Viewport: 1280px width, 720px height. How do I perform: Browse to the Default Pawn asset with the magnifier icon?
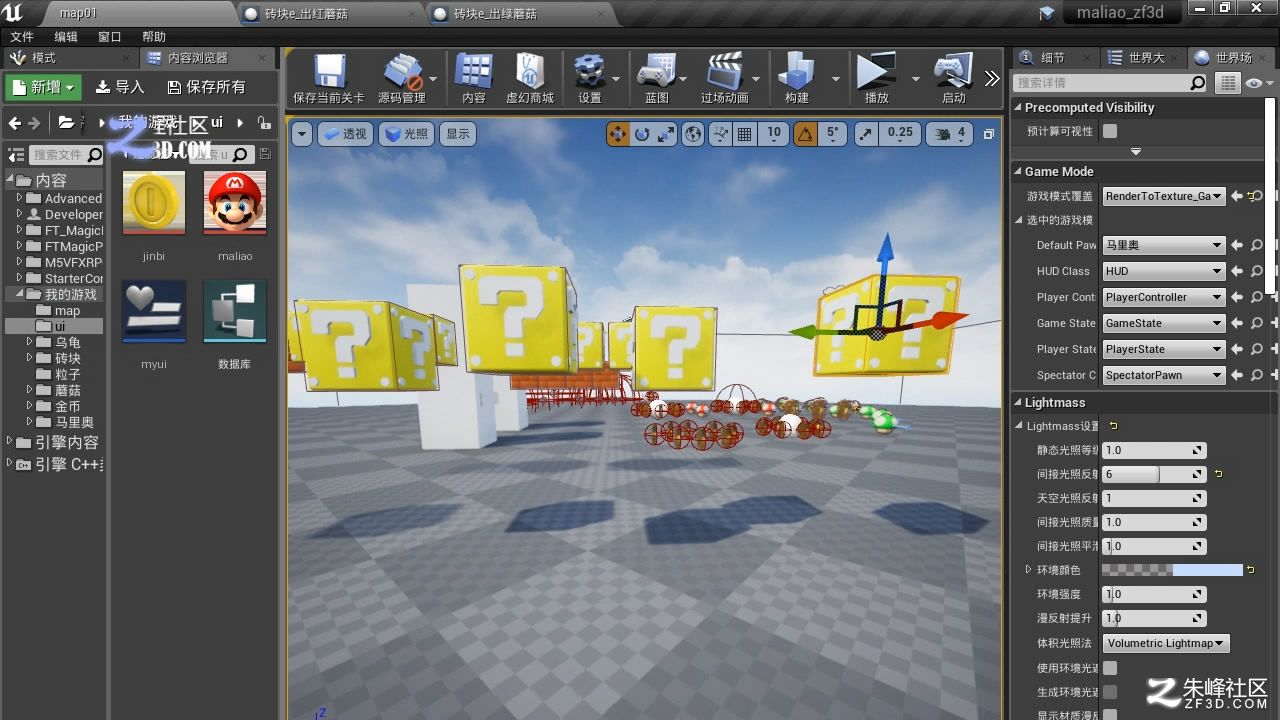tap(1257, 245)
